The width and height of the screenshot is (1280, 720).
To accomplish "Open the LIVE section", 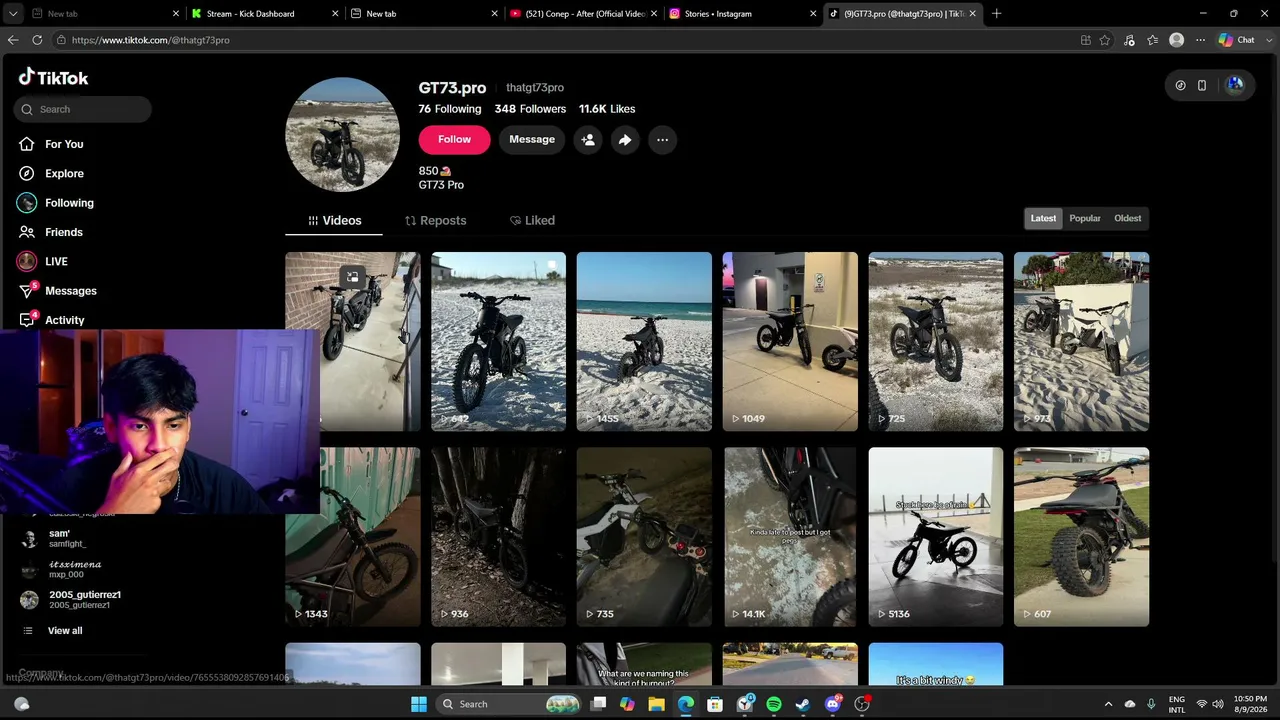I will [43, 261].
